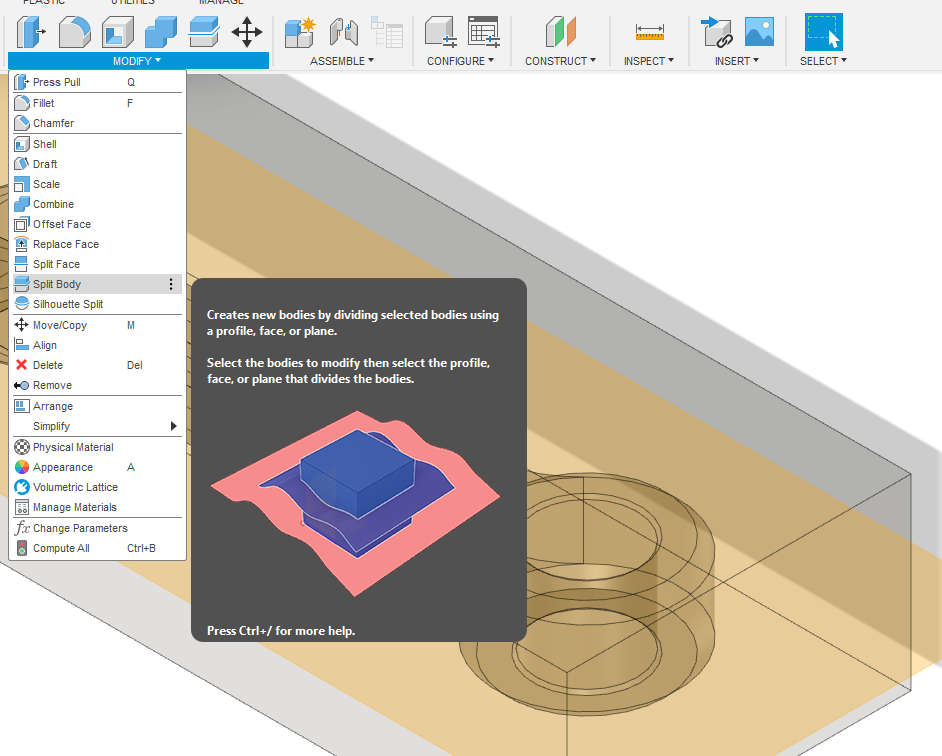
Task: Click the Select tool toolbar icon
Action: pyautogui.click(x=824, y=32)
